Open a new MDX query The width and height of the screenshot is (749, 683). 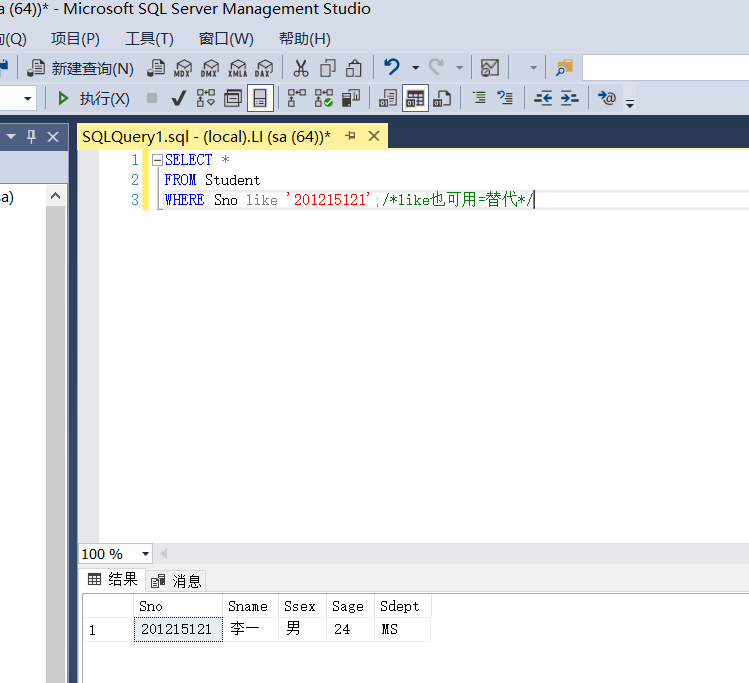click(182, 68)
